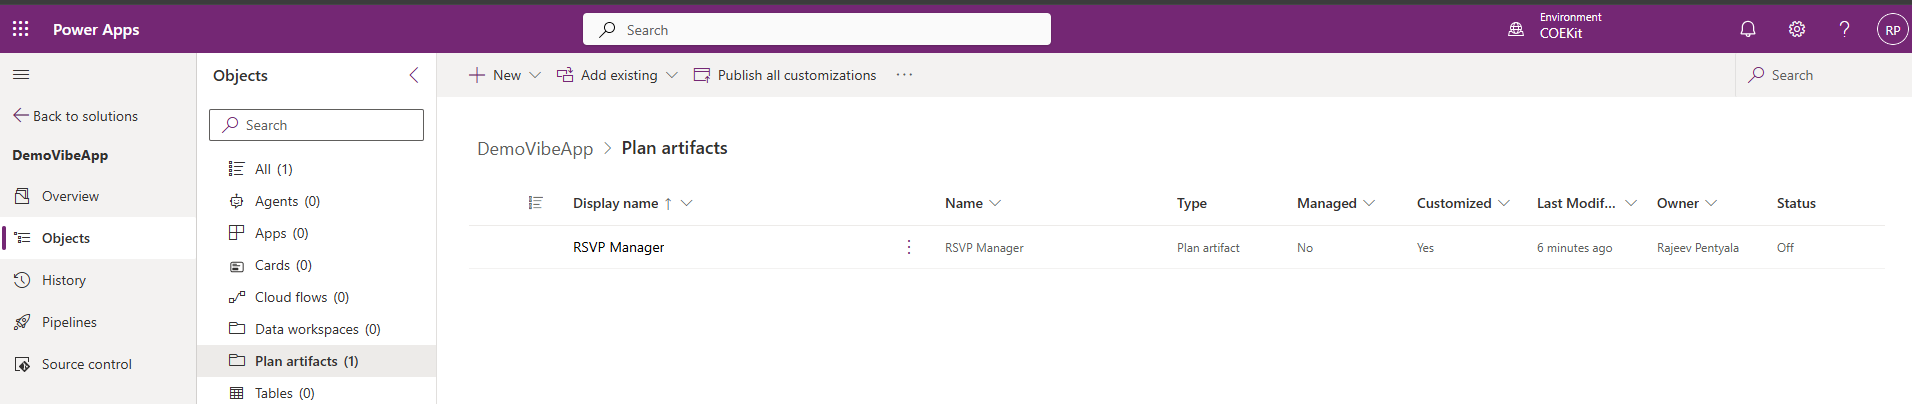Open the RP account avatar
The image size is (1912, 404).
coord(1892,30)
